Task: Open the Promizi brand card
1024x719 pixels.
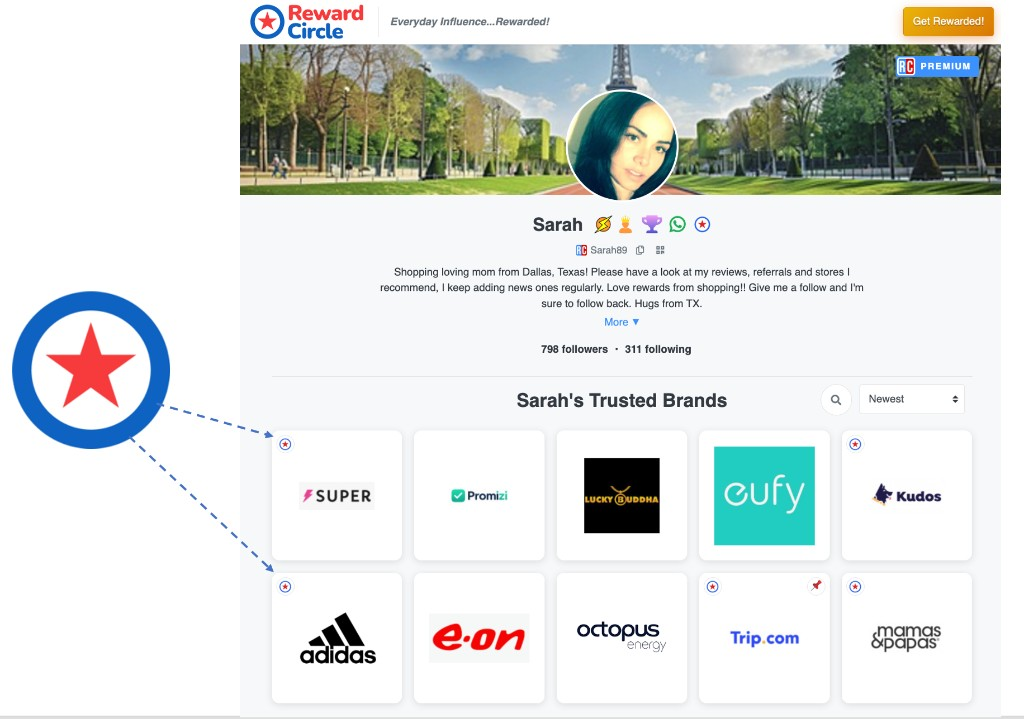Action: coord(479,495)
